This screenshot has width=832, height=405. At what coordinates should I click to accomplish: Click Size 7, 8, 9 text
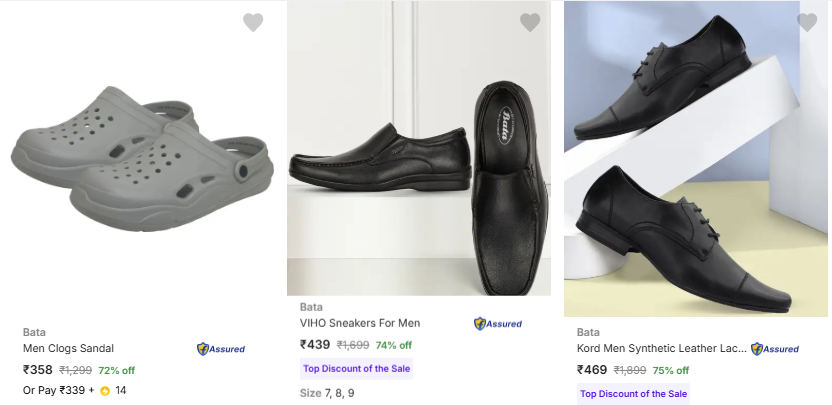point(327,393)
